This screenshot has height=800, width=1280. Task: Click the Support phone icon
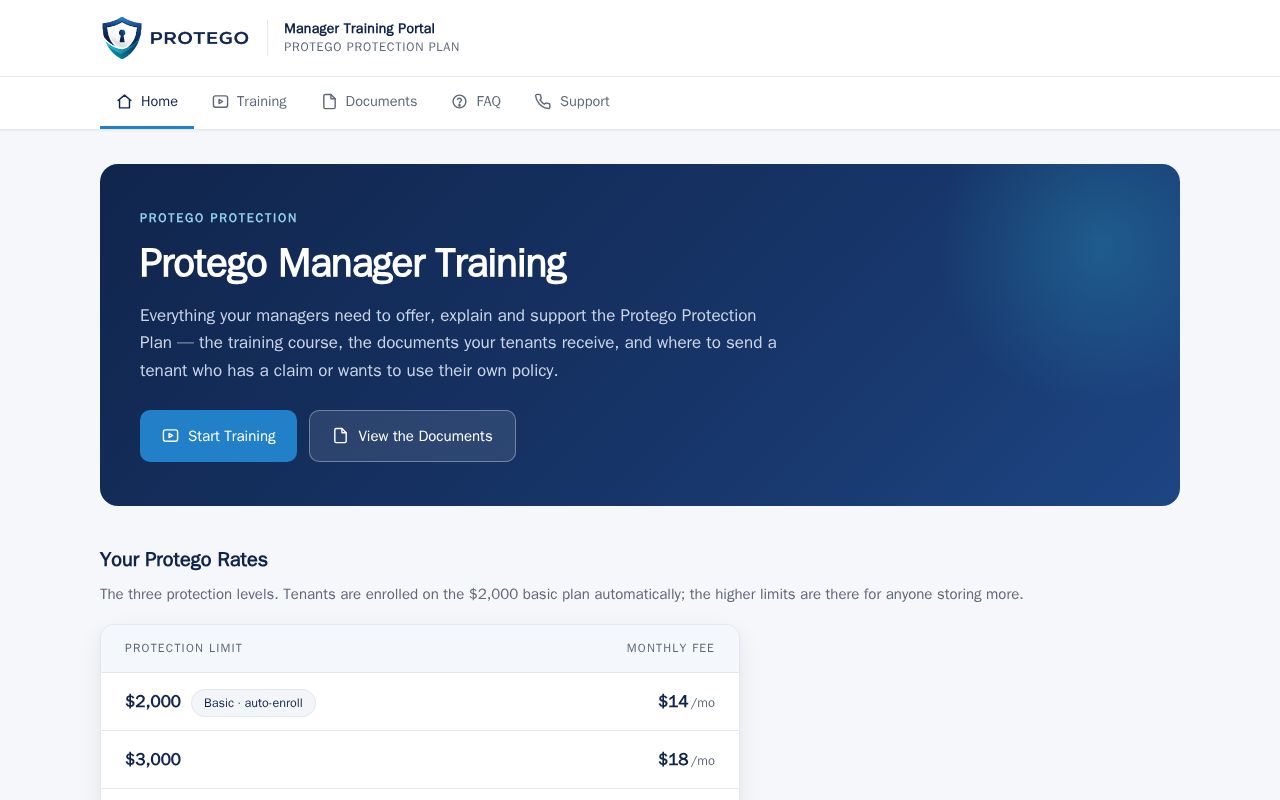coord(543,102)
